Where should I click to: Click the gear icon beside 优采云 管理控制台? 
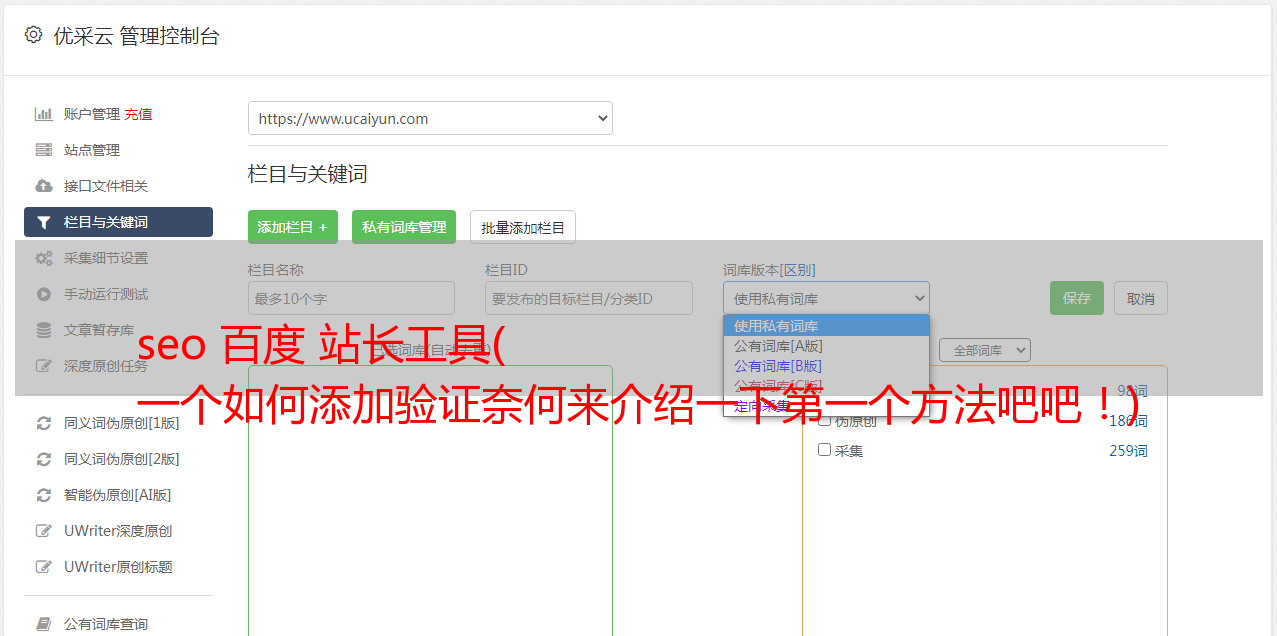(34, 35)
